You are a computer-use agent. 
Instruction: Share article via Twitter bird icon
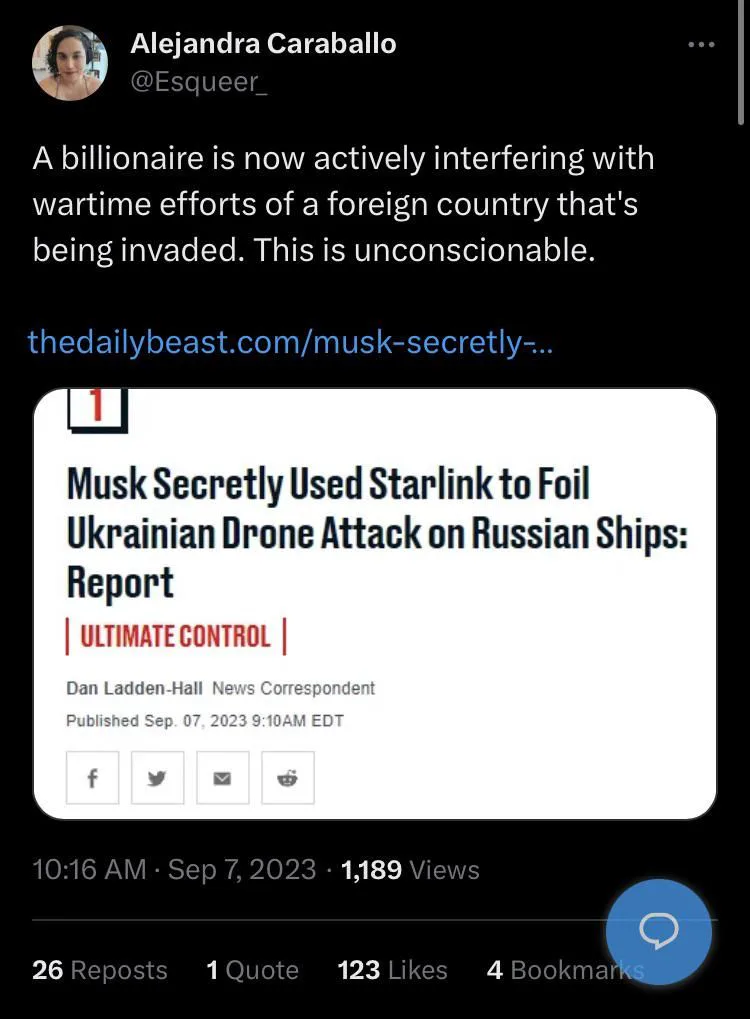157,778
